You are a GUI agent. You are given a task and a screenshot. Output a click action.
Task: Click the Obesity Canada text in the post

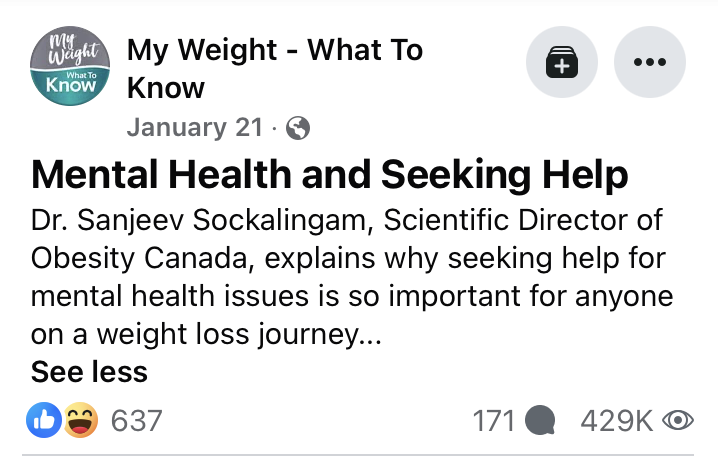(140, 259)
